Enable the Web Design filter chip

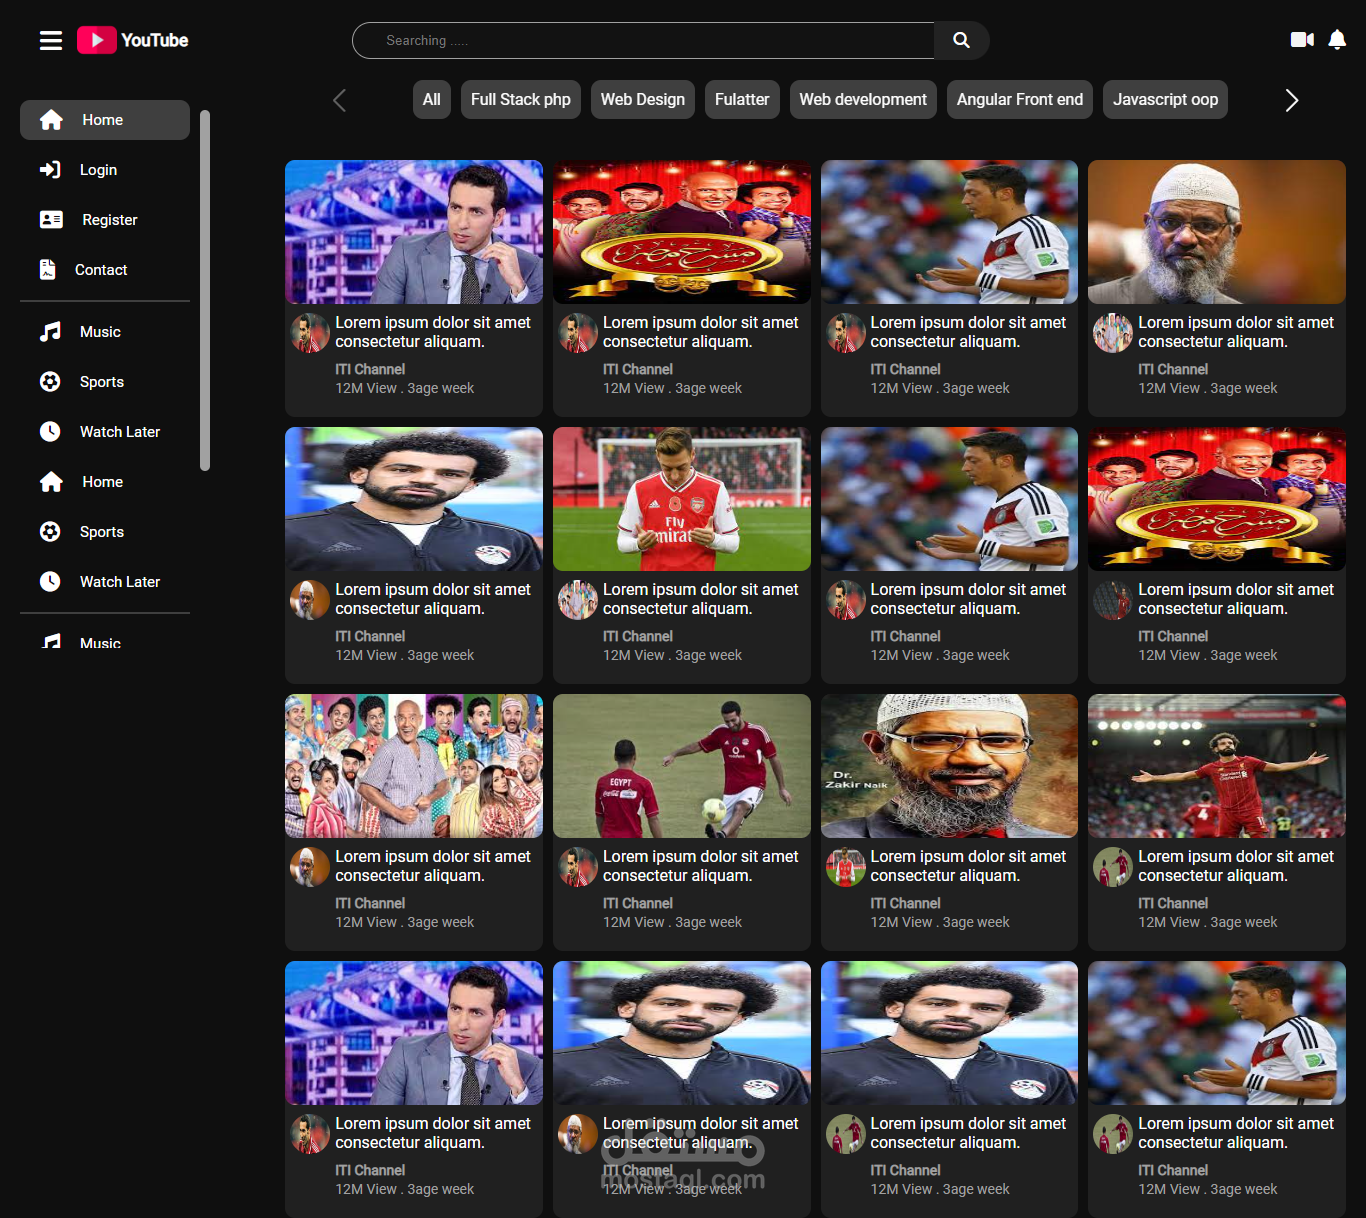click(642, 99)
